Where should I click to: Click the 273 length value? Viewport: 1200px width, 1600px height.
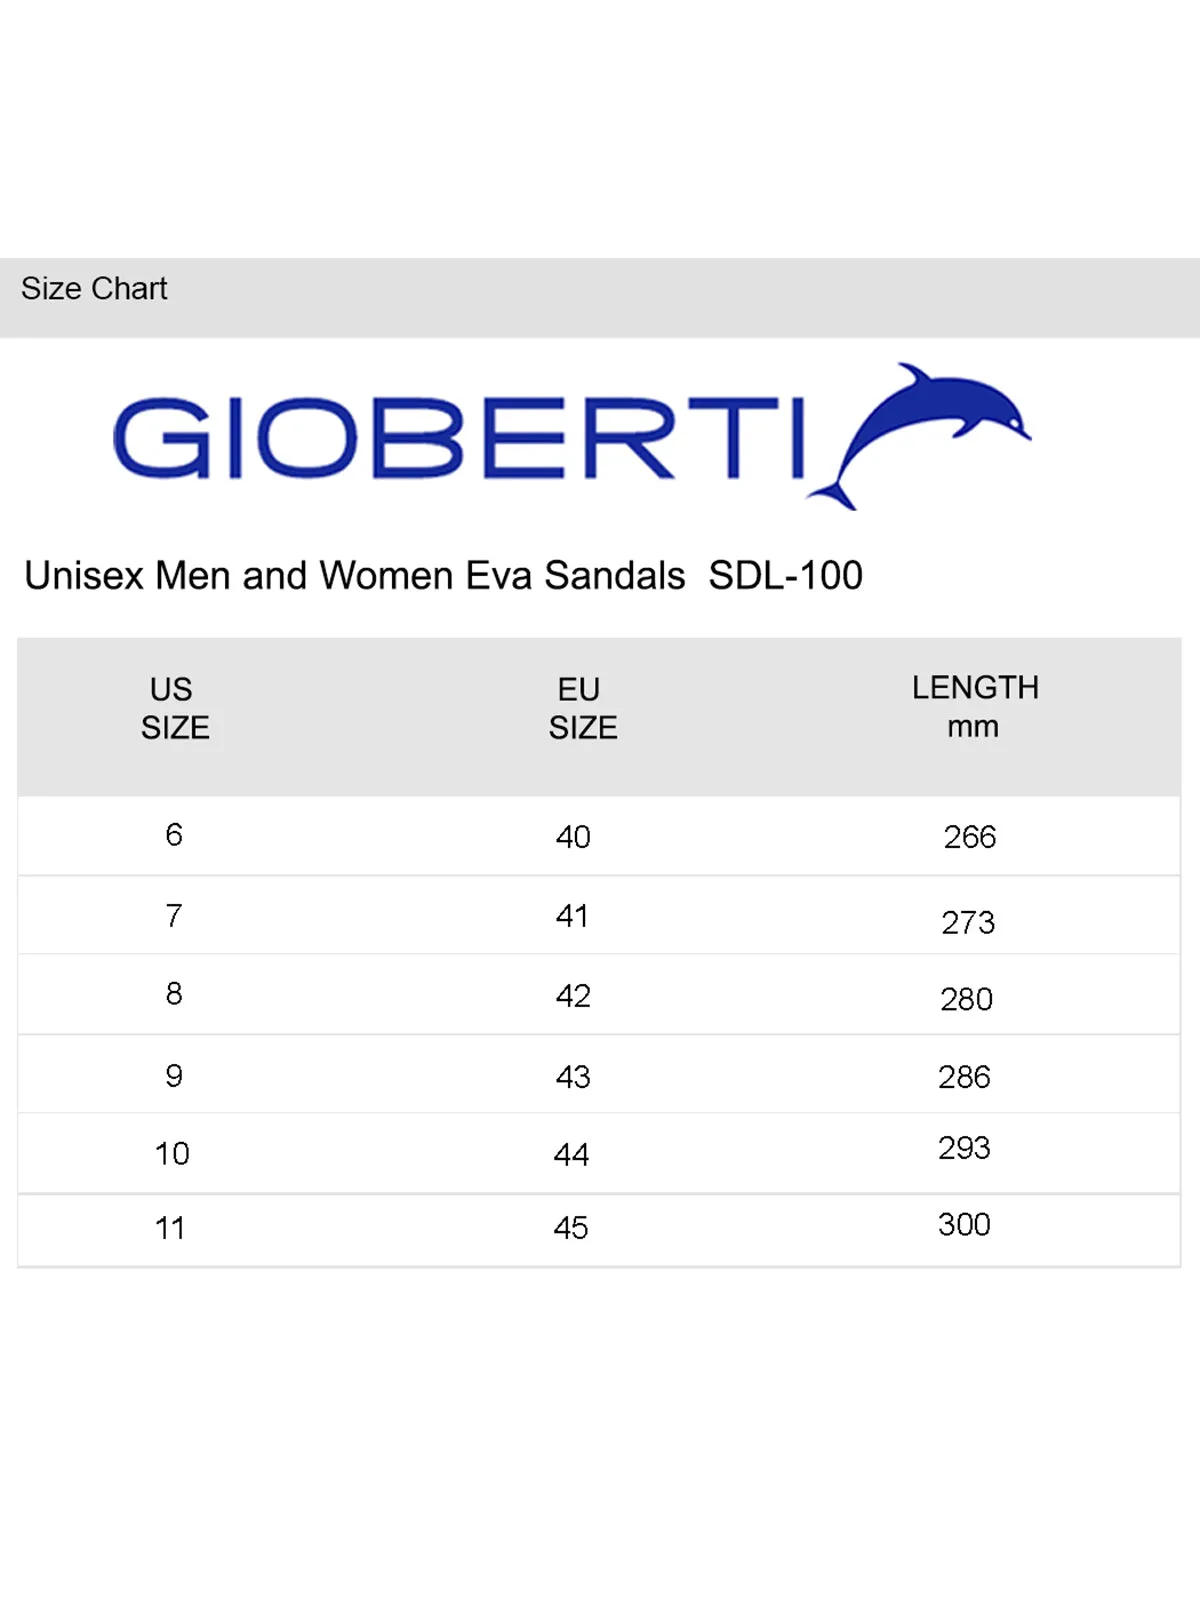pyautogui.click(x=968, y=922)
